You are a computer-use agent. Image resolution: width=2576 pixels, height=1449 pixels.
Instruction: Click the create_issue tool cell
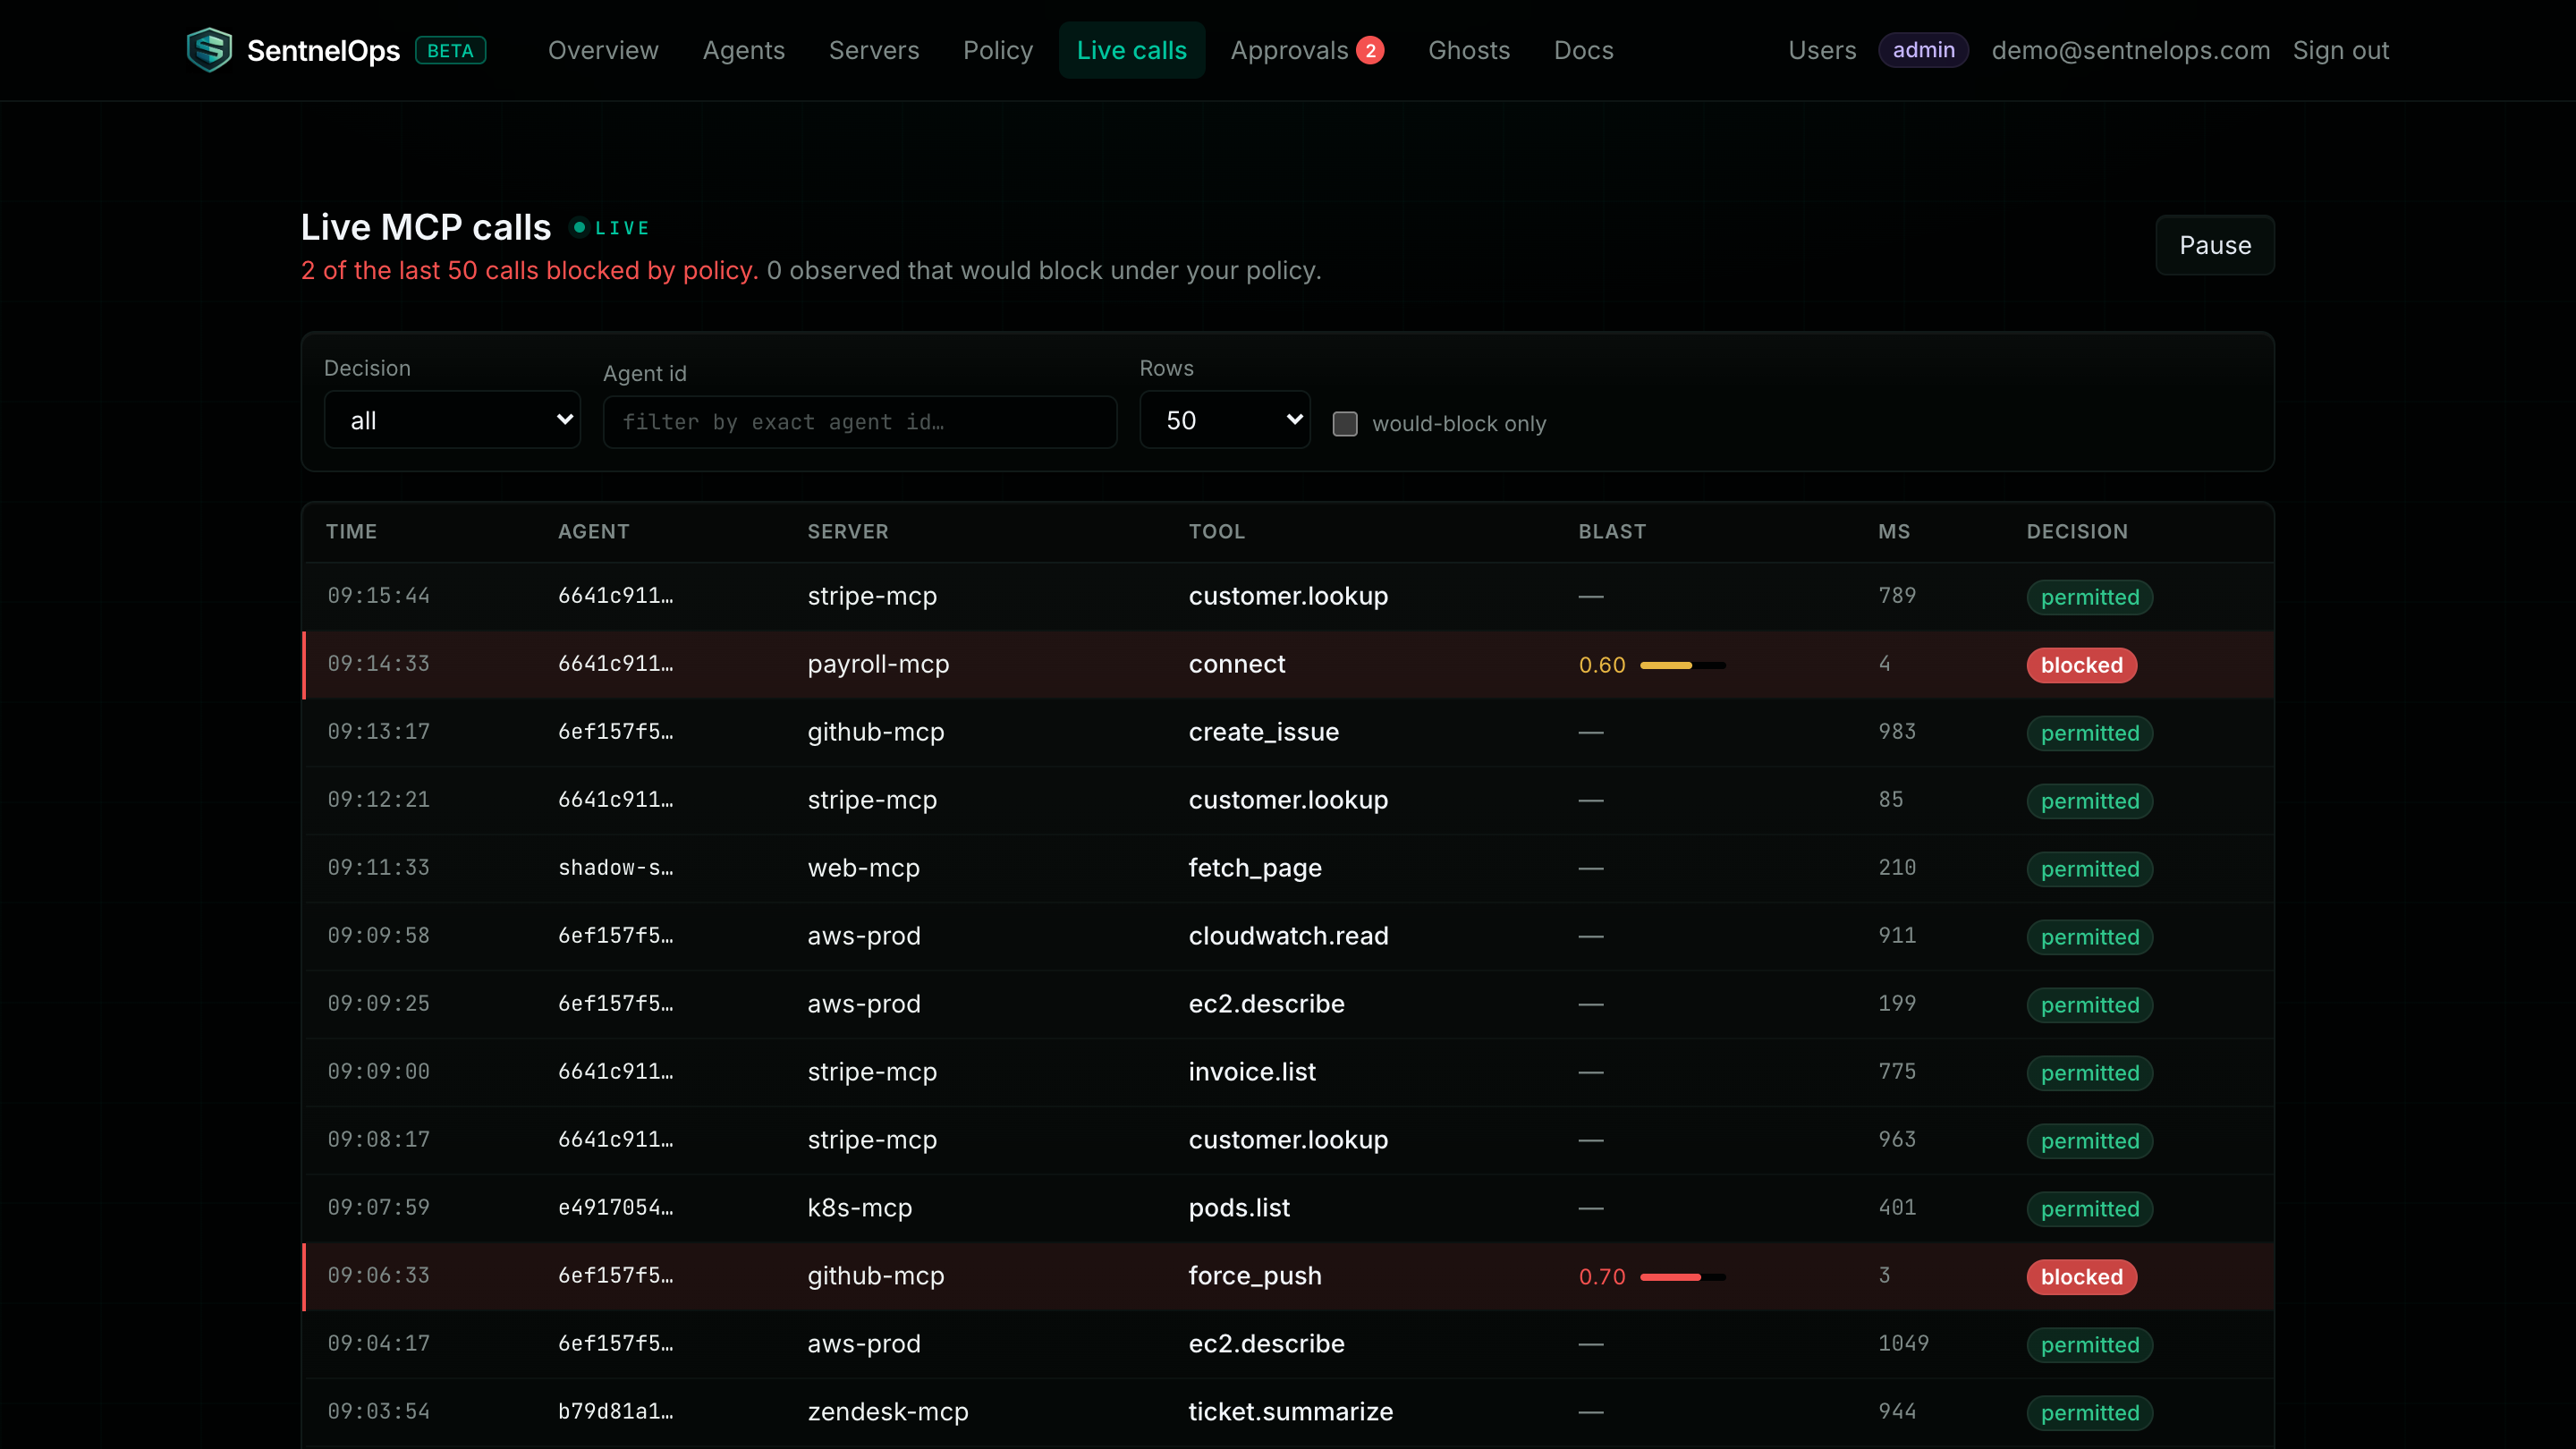click(1264, 732)
